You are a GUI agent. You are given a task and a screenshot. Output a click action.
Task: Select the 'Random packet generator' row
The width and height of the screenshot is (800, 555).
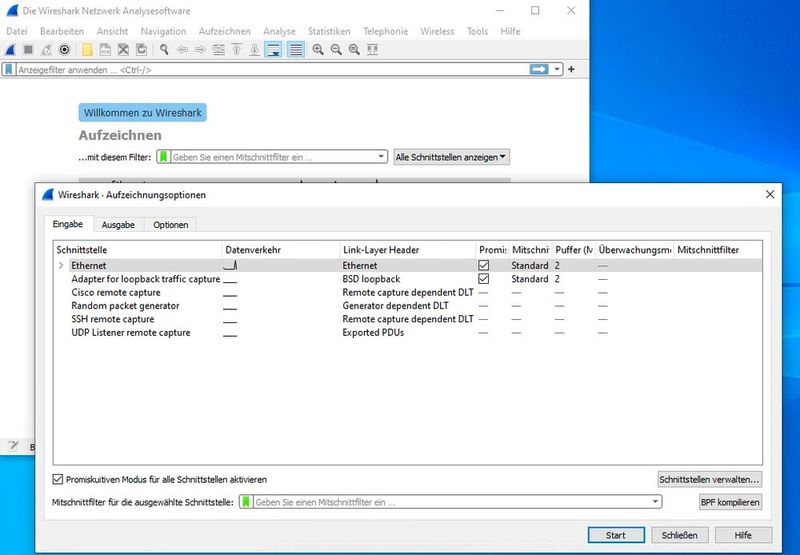click(408, 306)
